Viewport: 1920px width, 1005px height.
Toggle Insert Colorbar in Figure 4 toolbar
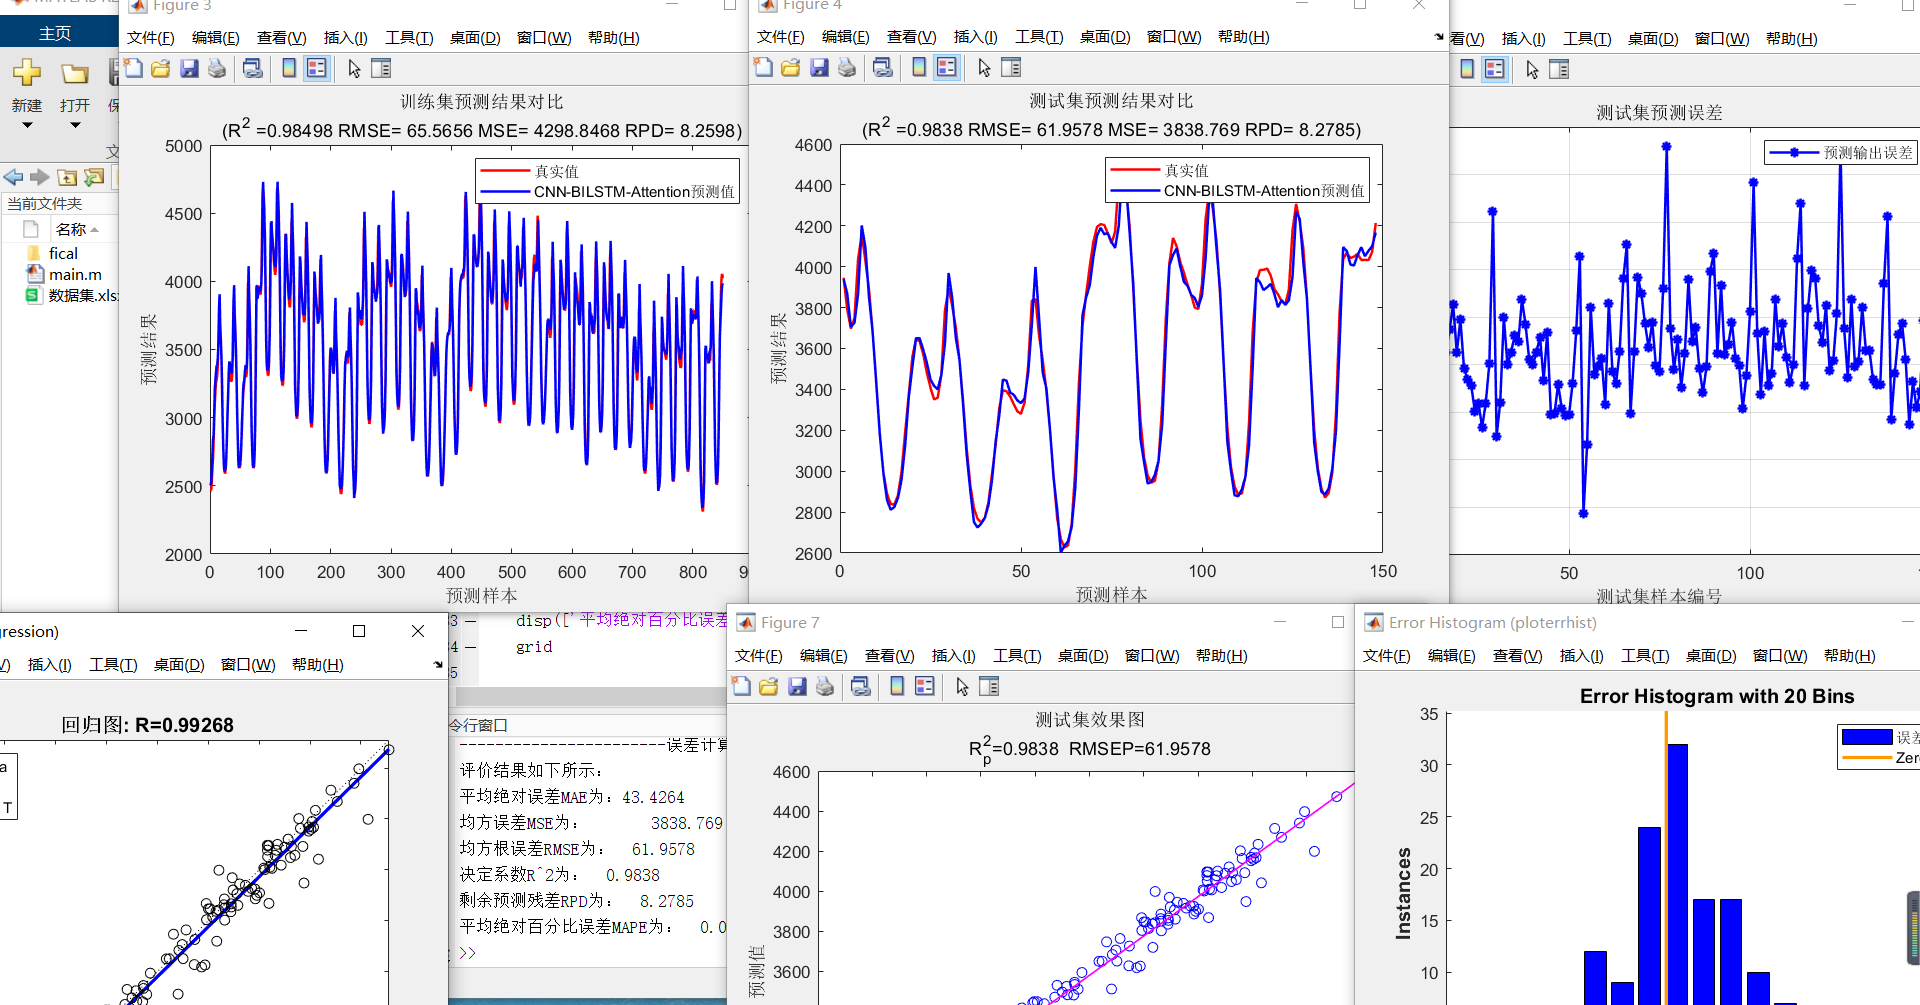coord(919,68)
